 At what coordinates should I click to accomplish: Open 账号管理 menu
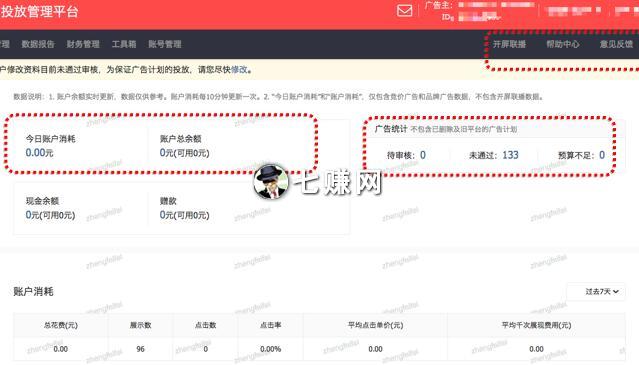(165, 44)
